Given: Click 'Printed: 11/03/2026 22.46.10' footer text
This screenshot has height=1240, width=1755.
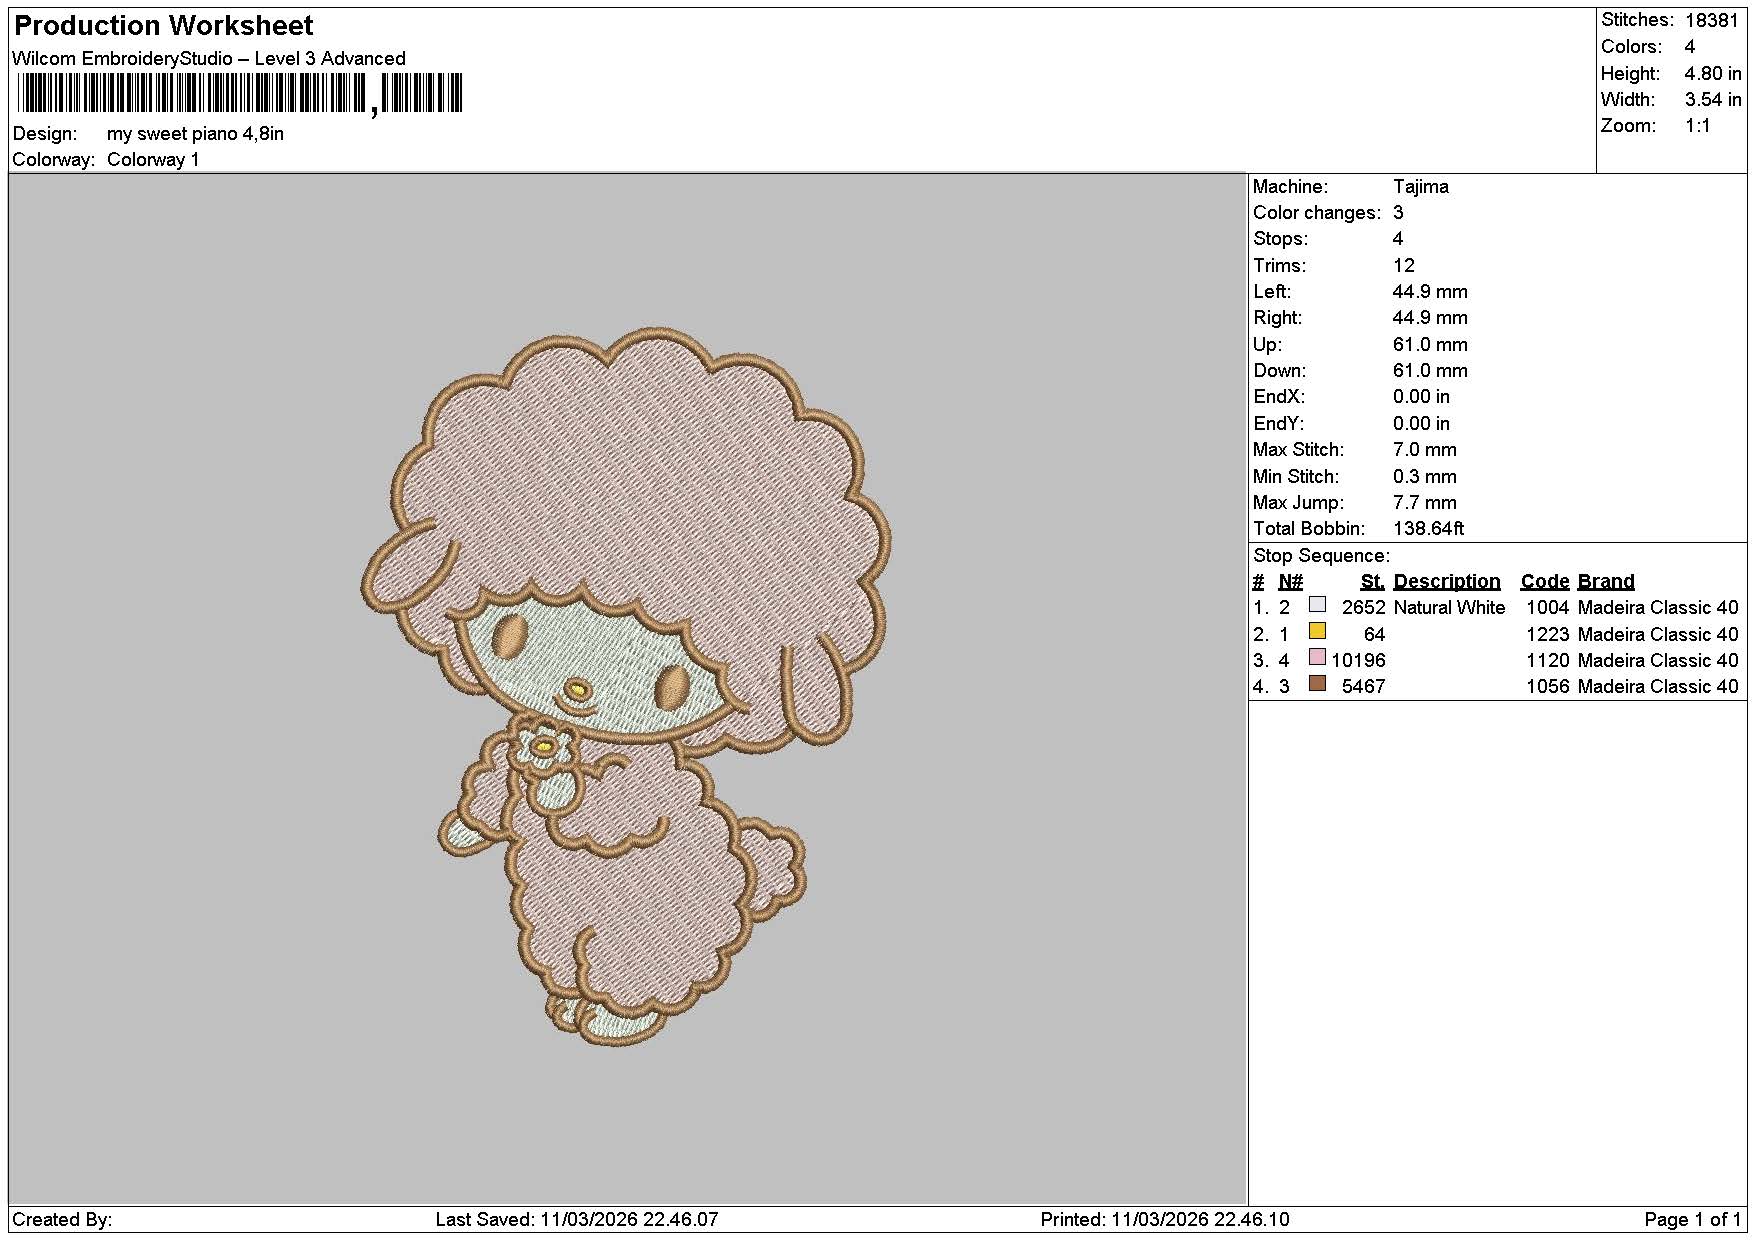Looking at the screenshot, I should (x=1165, y=1220).
